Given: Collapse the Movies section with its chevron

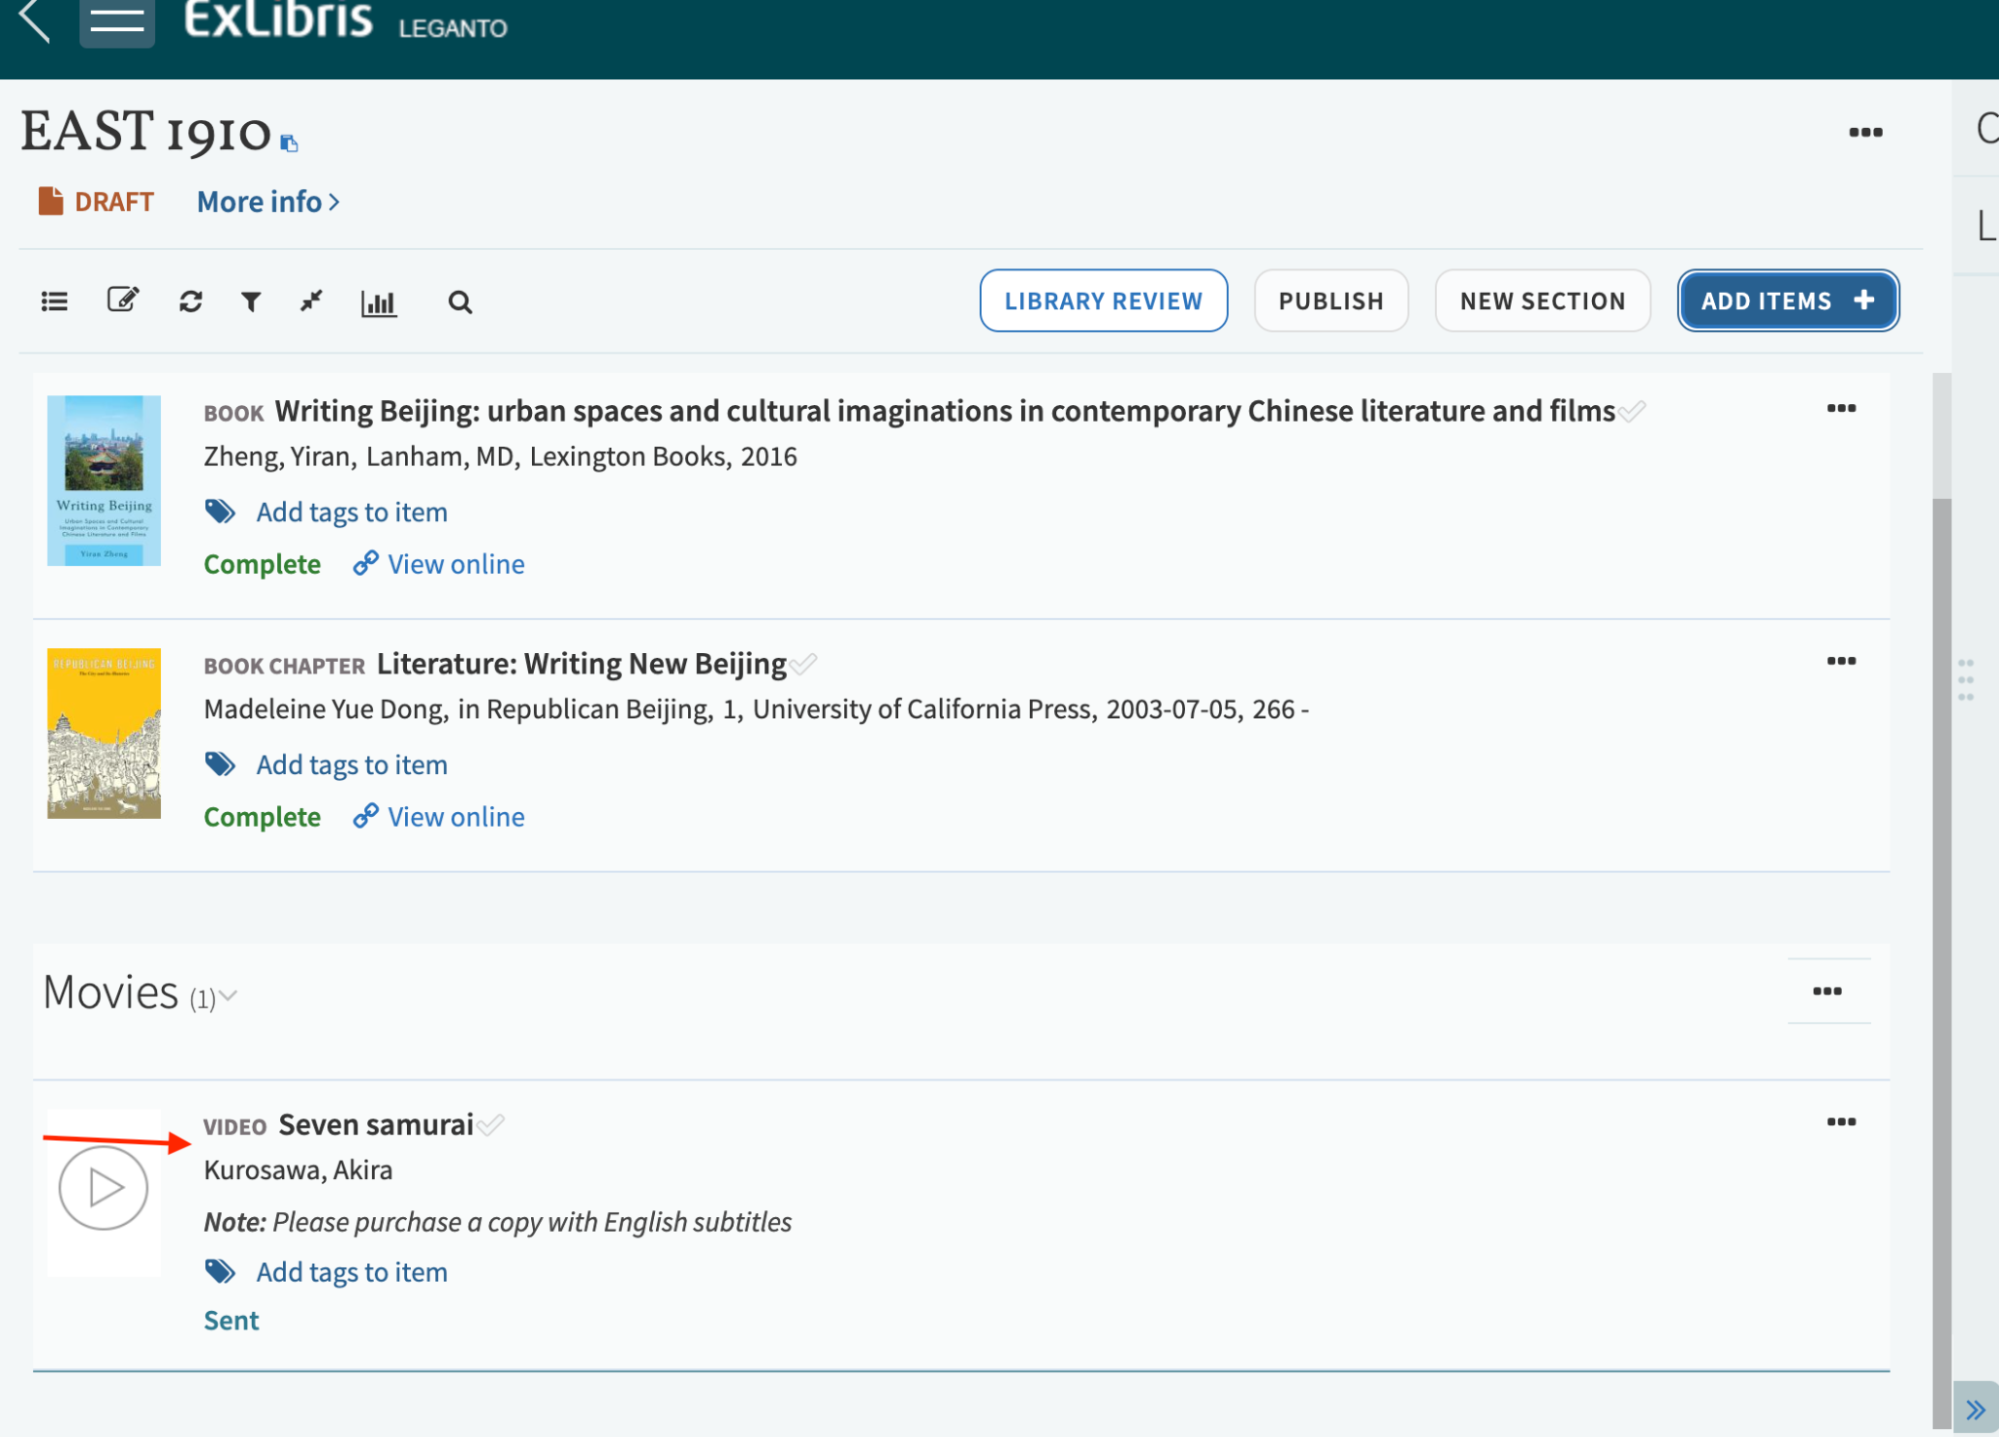Looking at the screenshot, I should pos(228,996).
